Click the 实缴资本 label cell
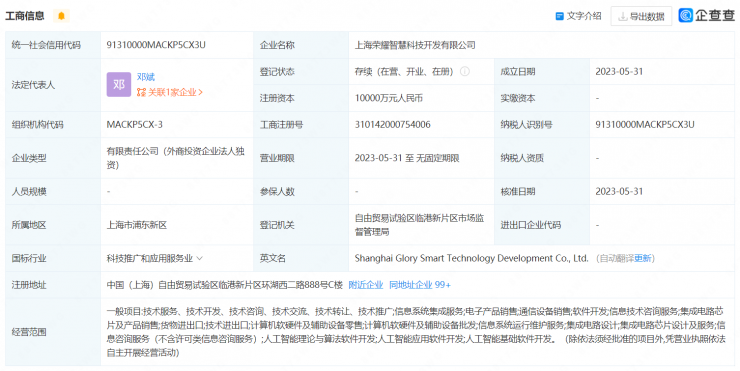This screenshot has width=740, height=371. pos(542,98)
